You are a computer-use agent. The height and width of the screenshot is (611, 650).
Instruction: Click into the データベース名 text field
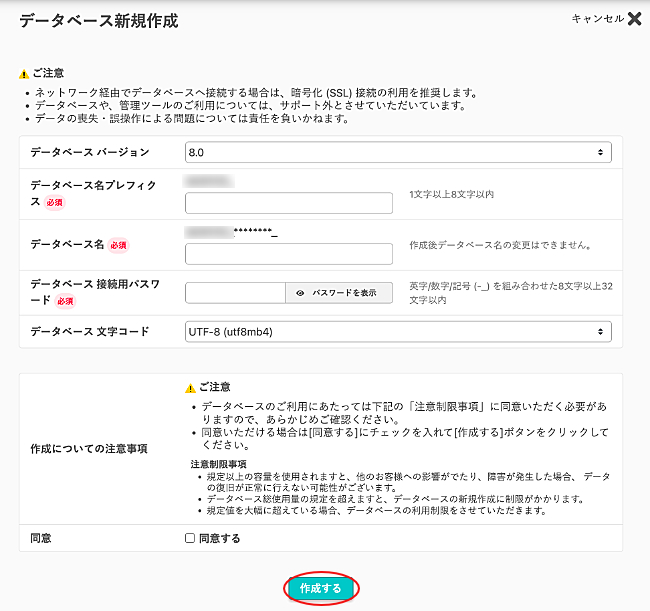(289, 254)
